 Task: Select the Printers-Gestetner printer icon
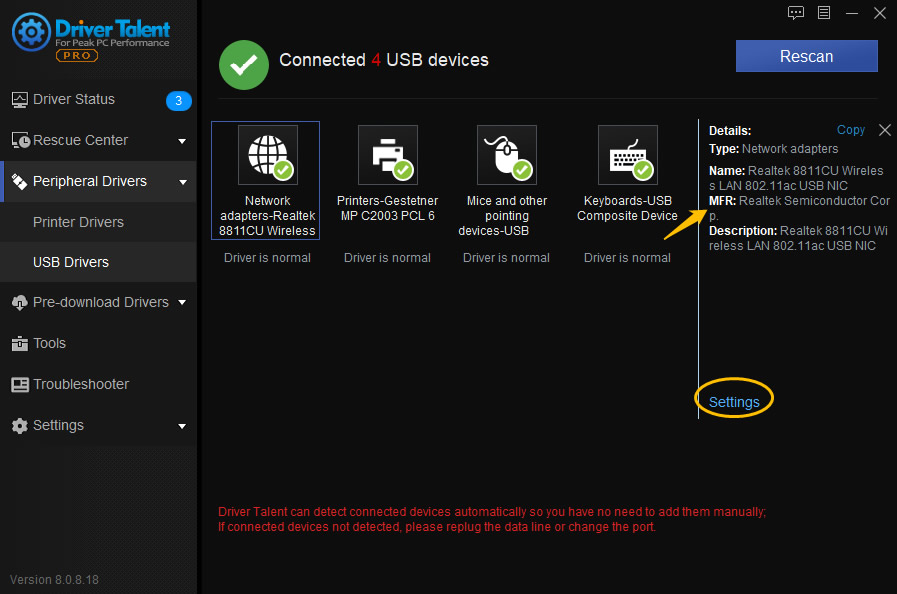tap(388, 155)
